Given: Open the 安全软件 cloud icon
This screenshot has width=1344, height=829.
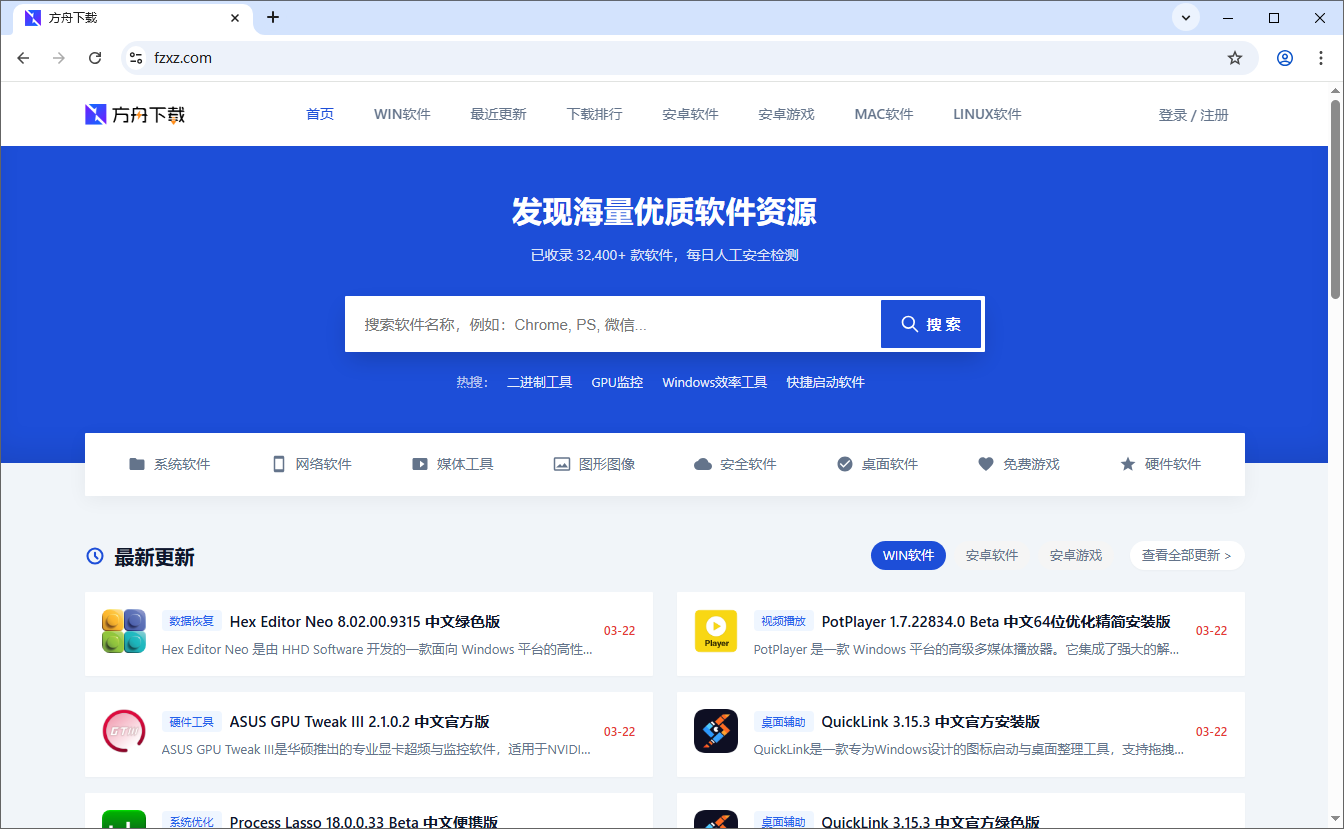Looking at the screenshot, I should pyautogui.click(x=703, y=463).
